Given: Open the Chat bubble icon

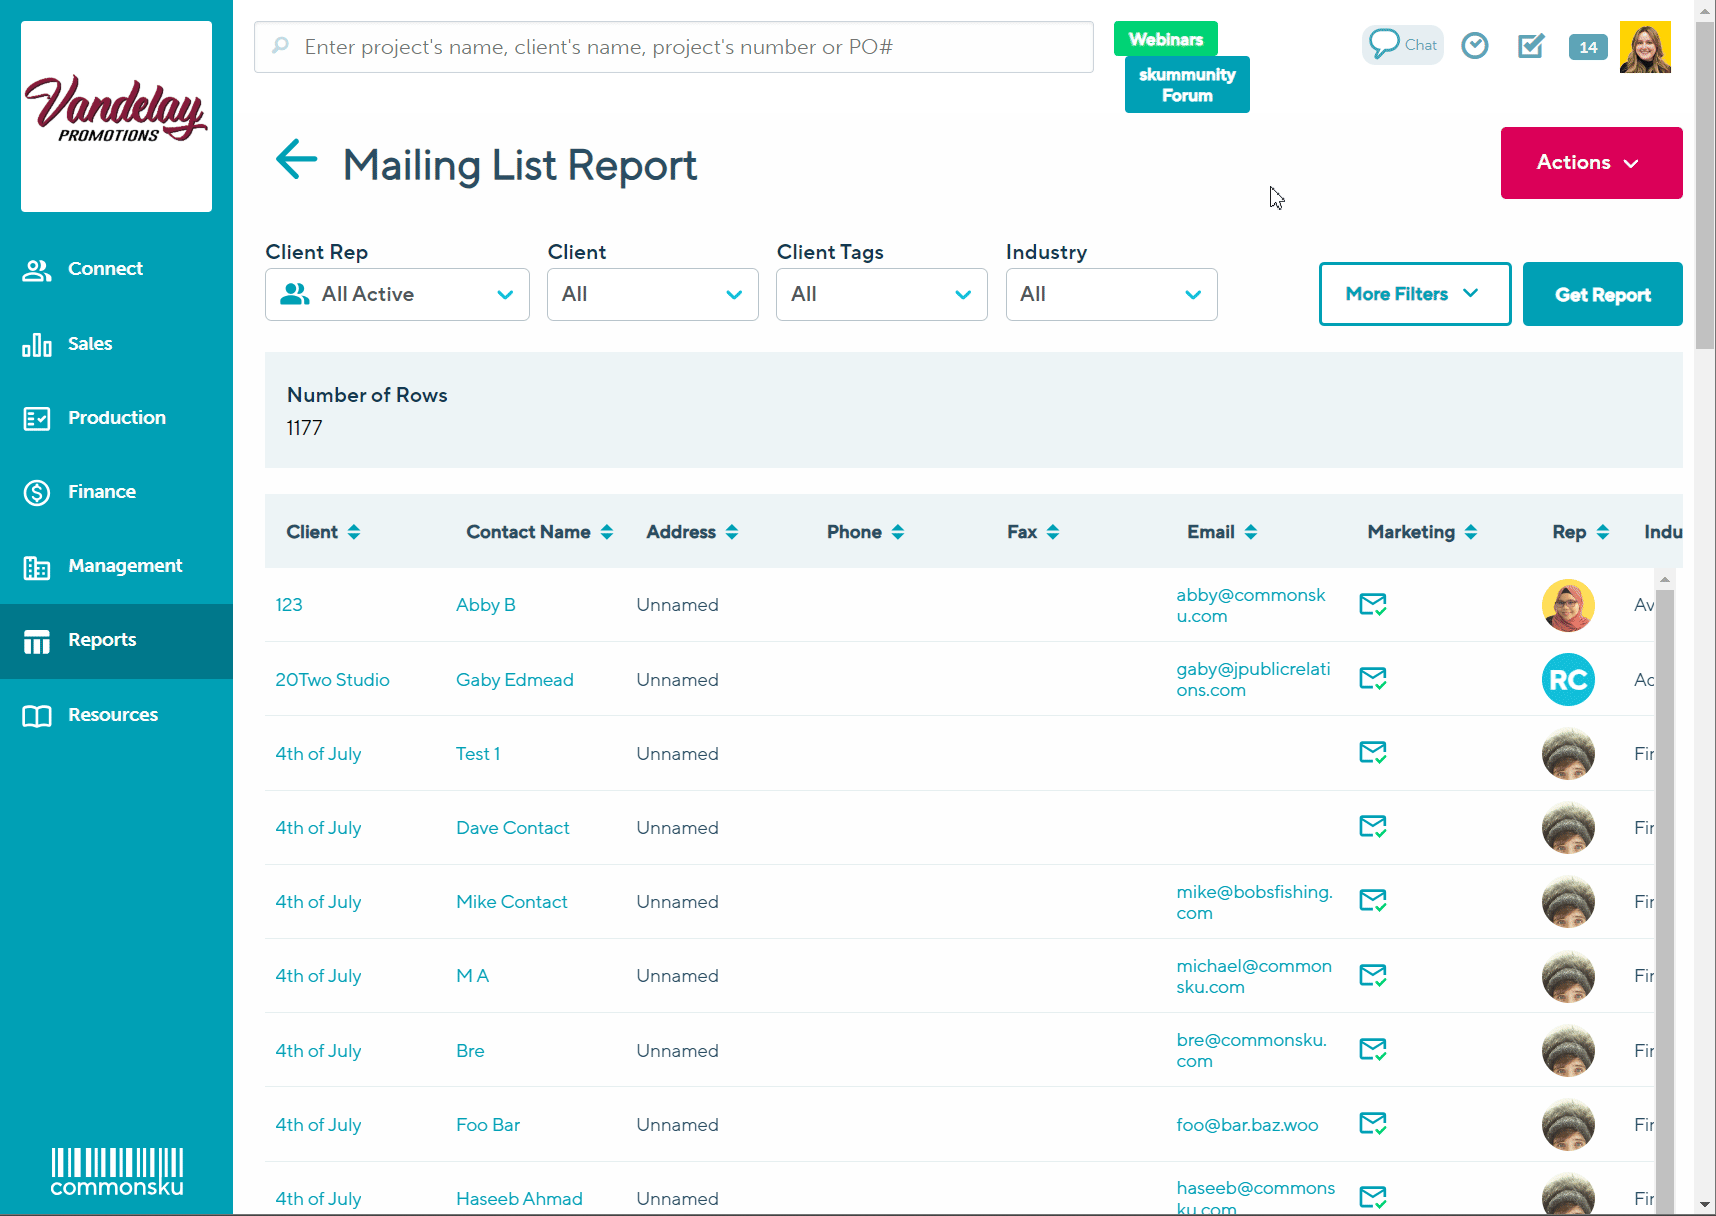Looking at the screenshot, I should point(1401,45).
